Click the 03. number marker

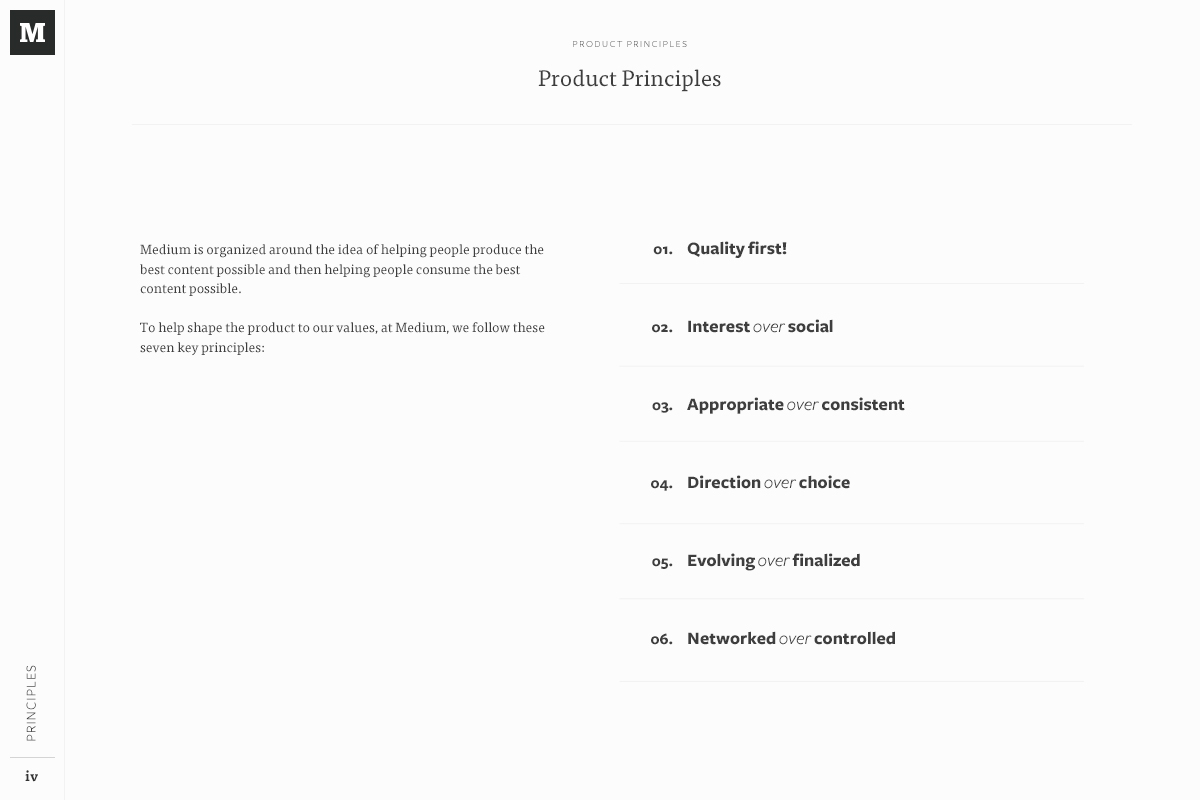point(662,406)
